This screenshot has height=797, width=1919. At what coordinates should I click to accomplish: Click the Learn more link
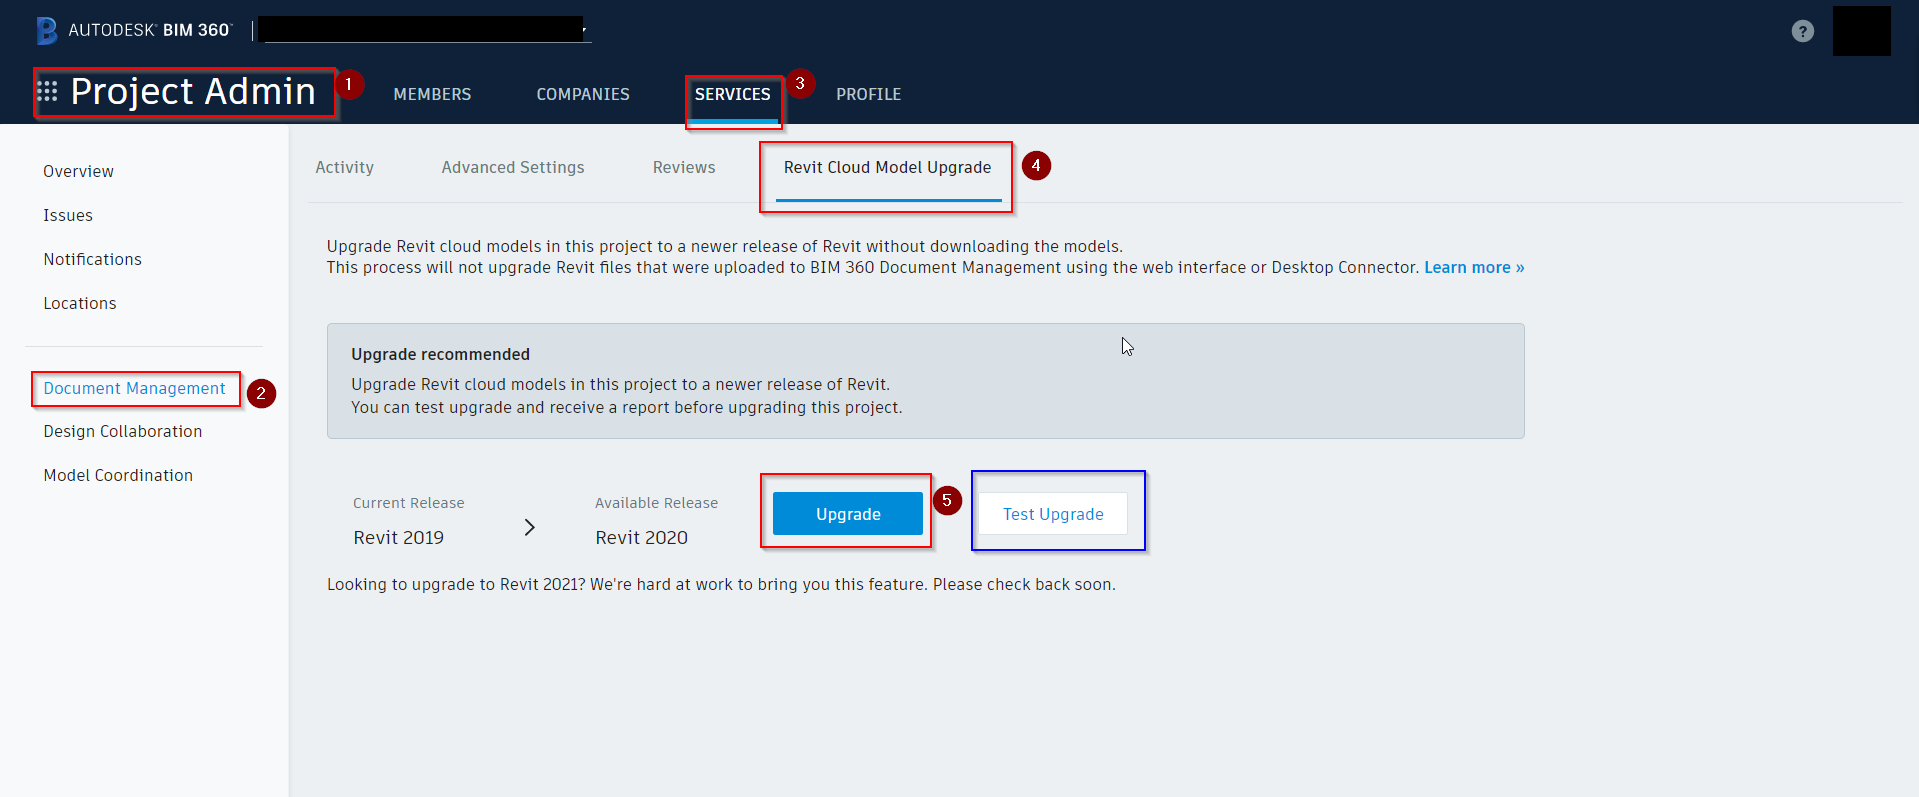[1474, 267]
